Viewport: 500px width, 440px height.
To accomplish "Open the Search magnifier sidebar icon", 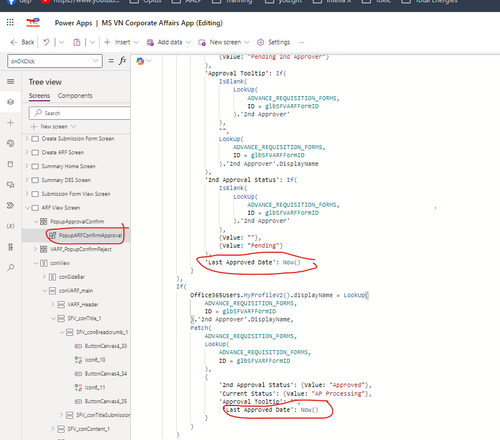I will click(x=11, y=267).
